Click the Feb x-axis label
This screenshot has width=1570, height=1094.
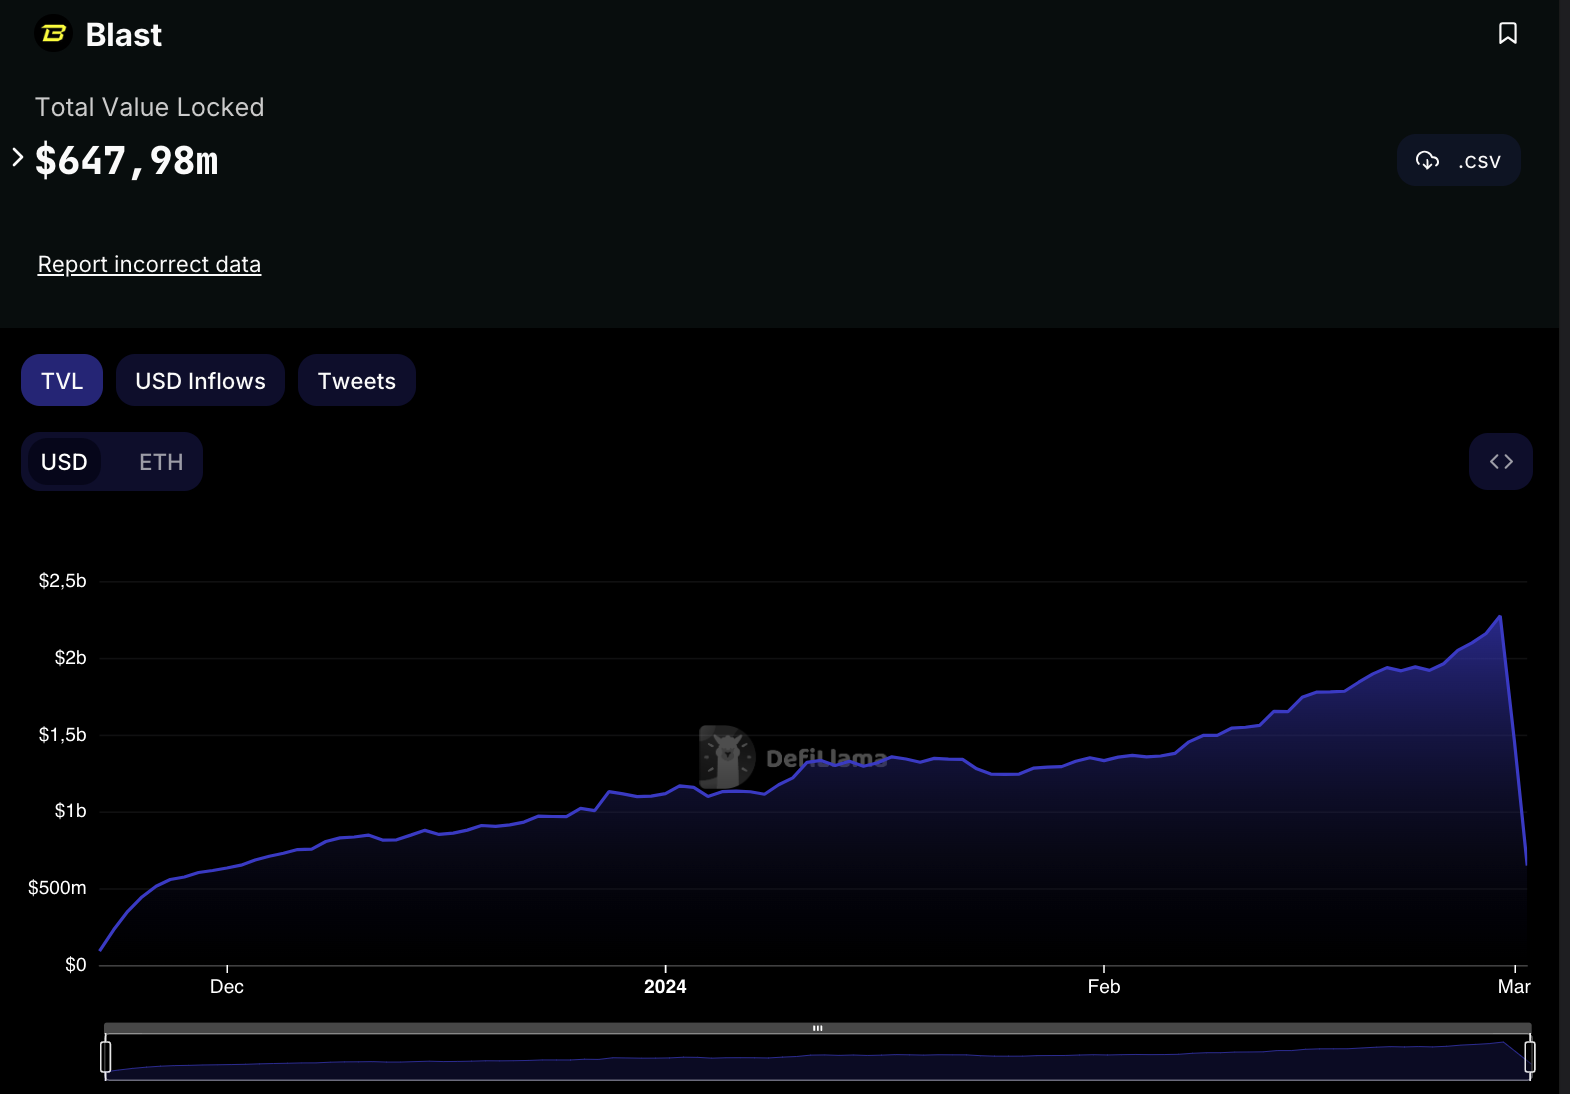click(1104, 987)
